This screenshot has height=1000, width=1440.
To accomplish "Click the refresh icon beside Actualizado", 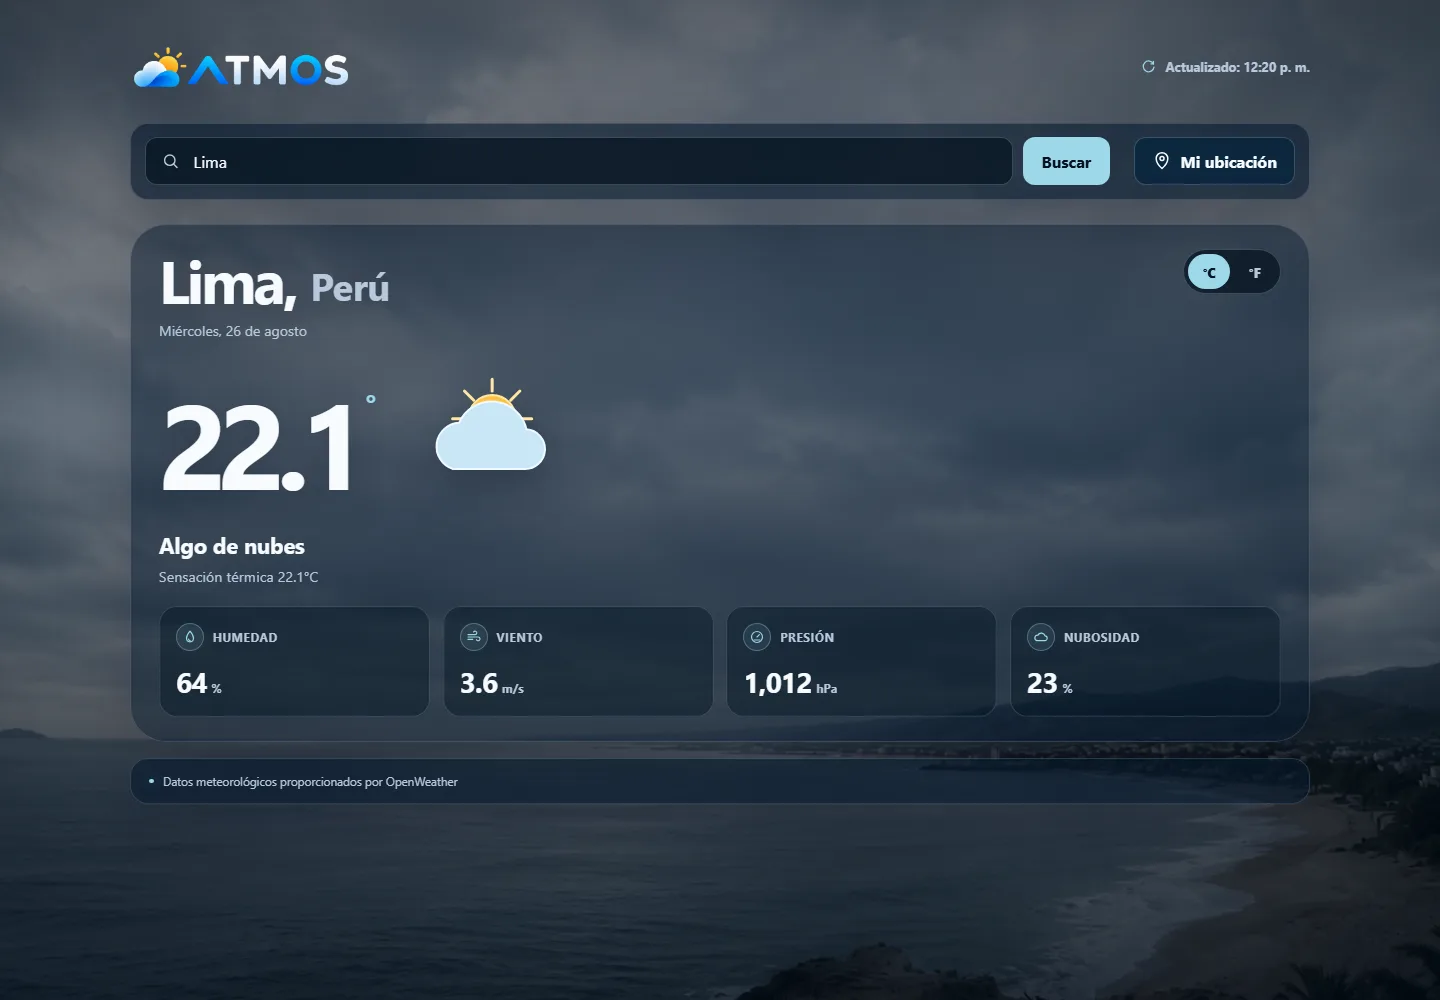I will click(1148, 67).
